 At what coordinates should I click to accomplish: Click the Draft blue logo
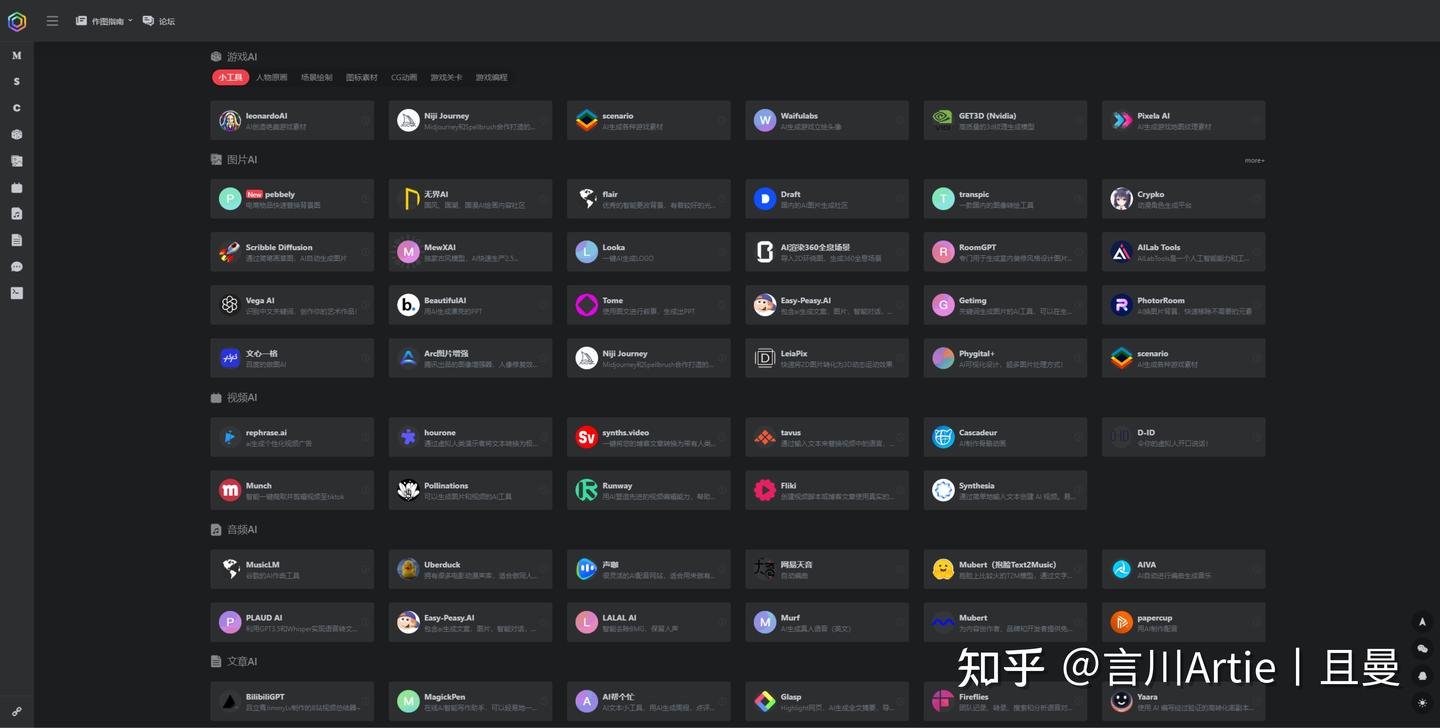765,199
